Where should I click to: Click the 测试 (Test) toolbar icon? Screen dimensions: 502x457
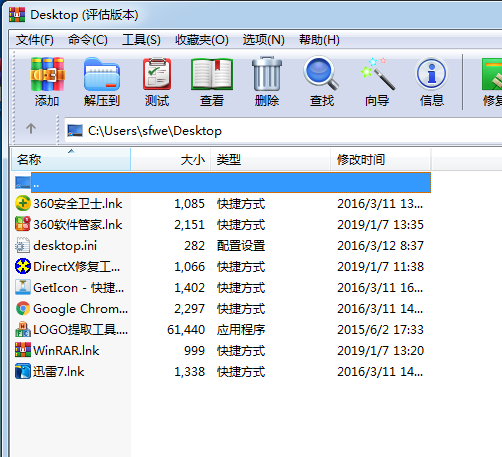[157, 74]
